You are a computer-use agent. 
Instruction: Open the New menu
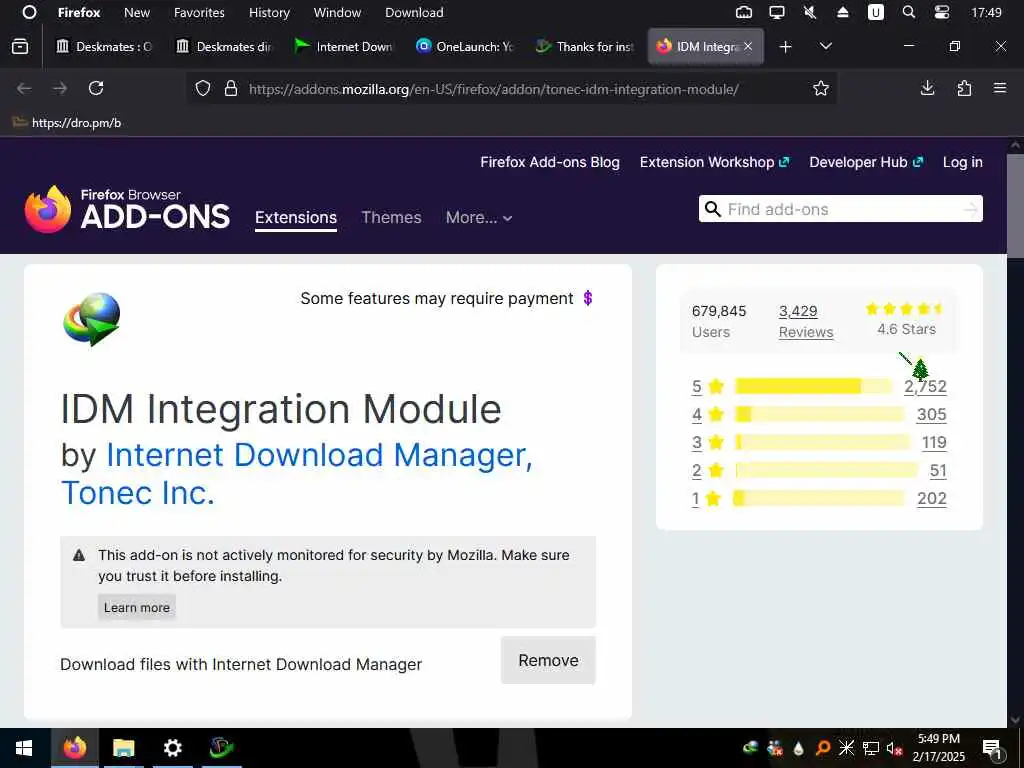pyautogui.click(x=137, y=12)
